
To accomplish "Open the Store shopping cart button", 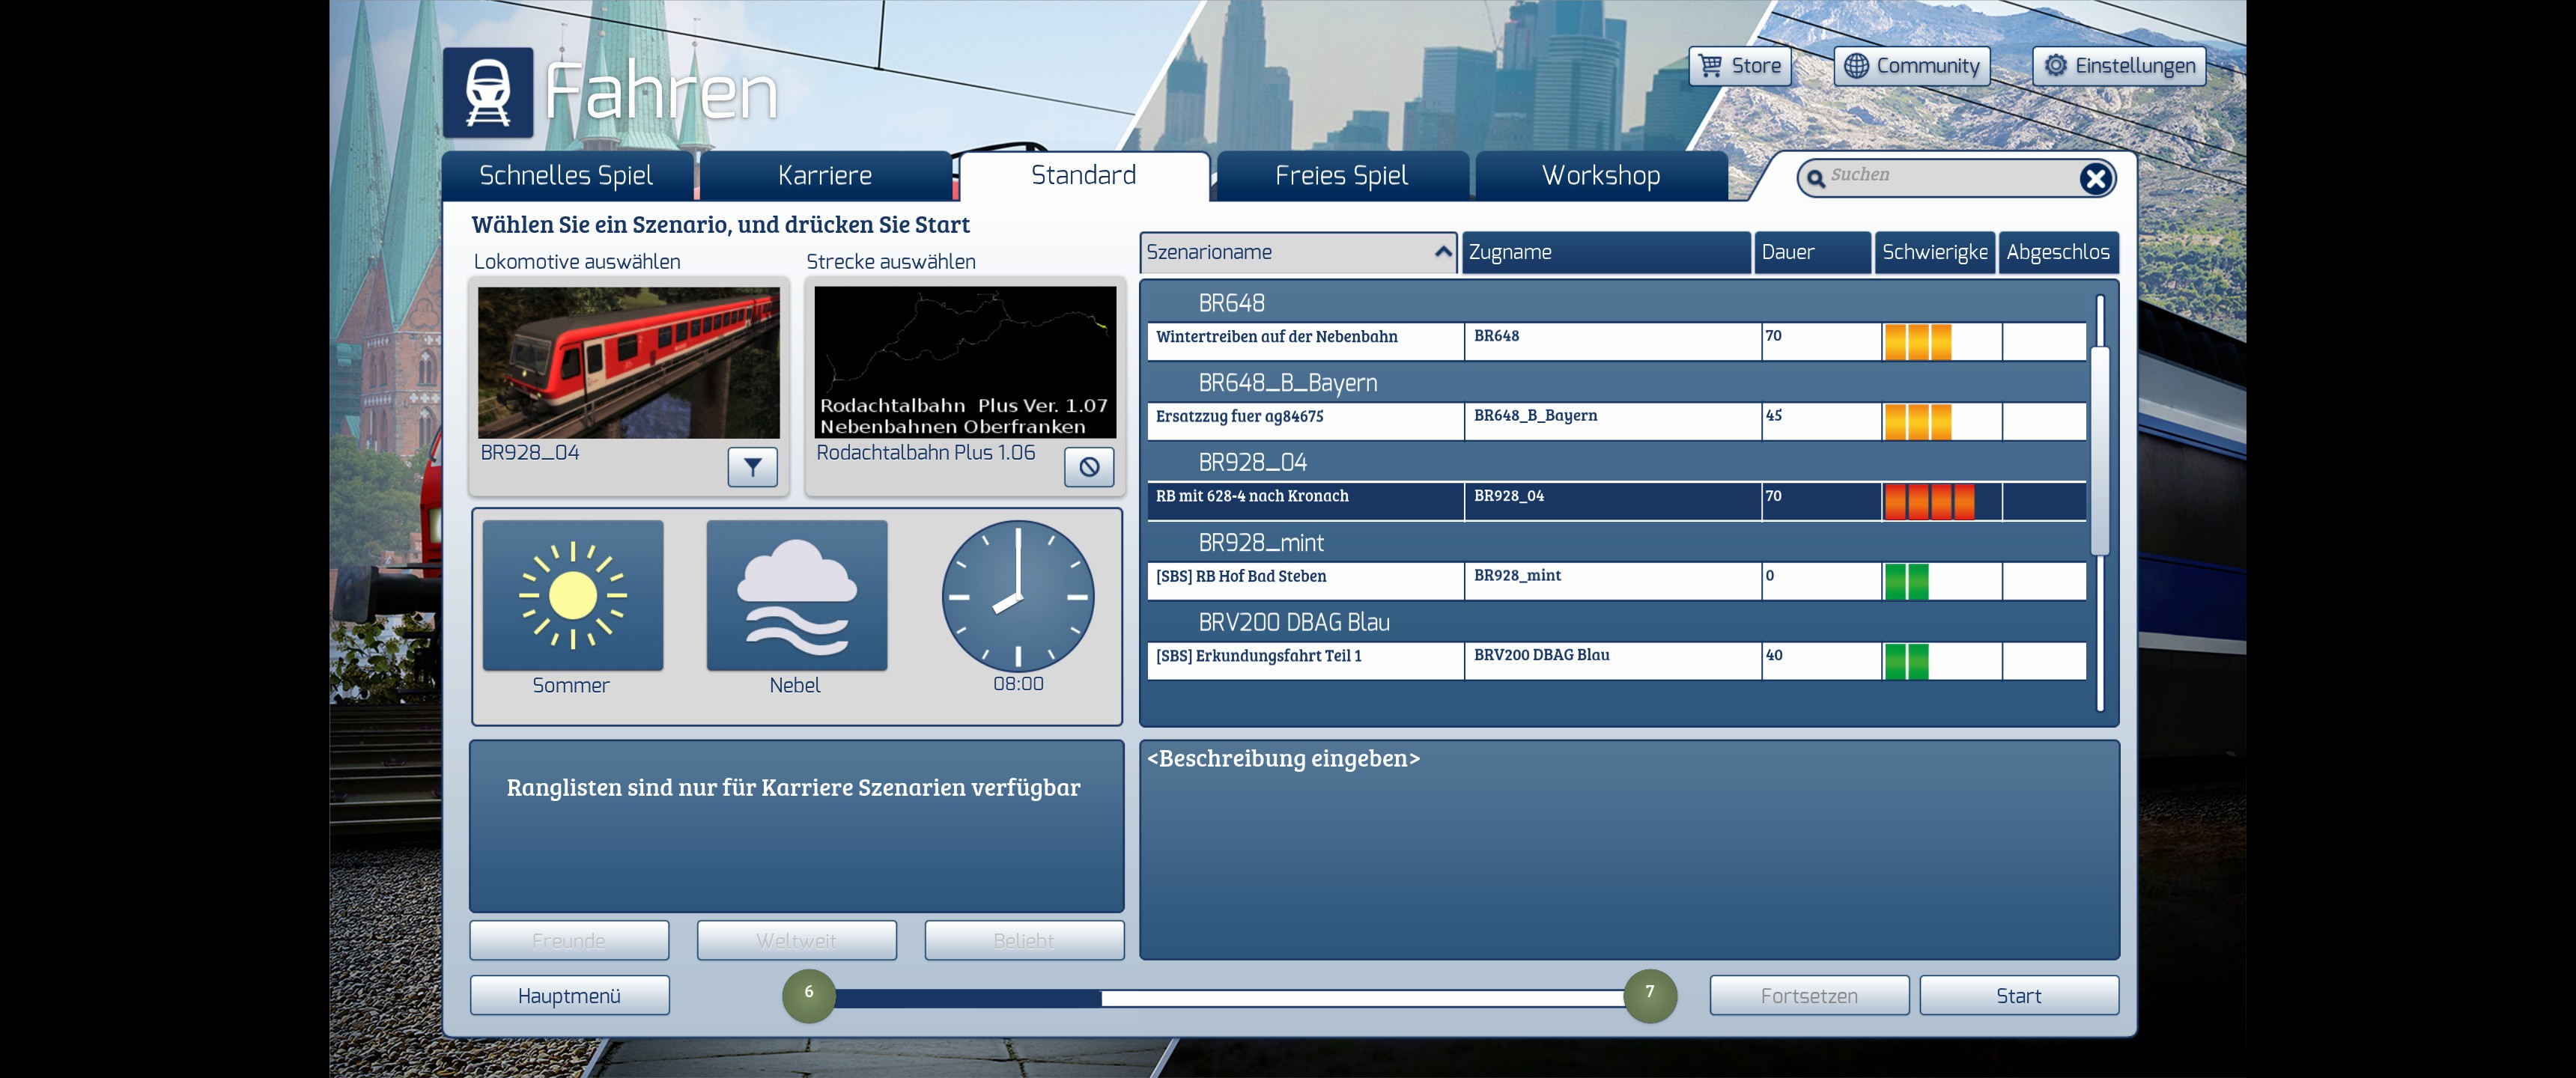I will pyautogui.click(x=1740, y=66).
